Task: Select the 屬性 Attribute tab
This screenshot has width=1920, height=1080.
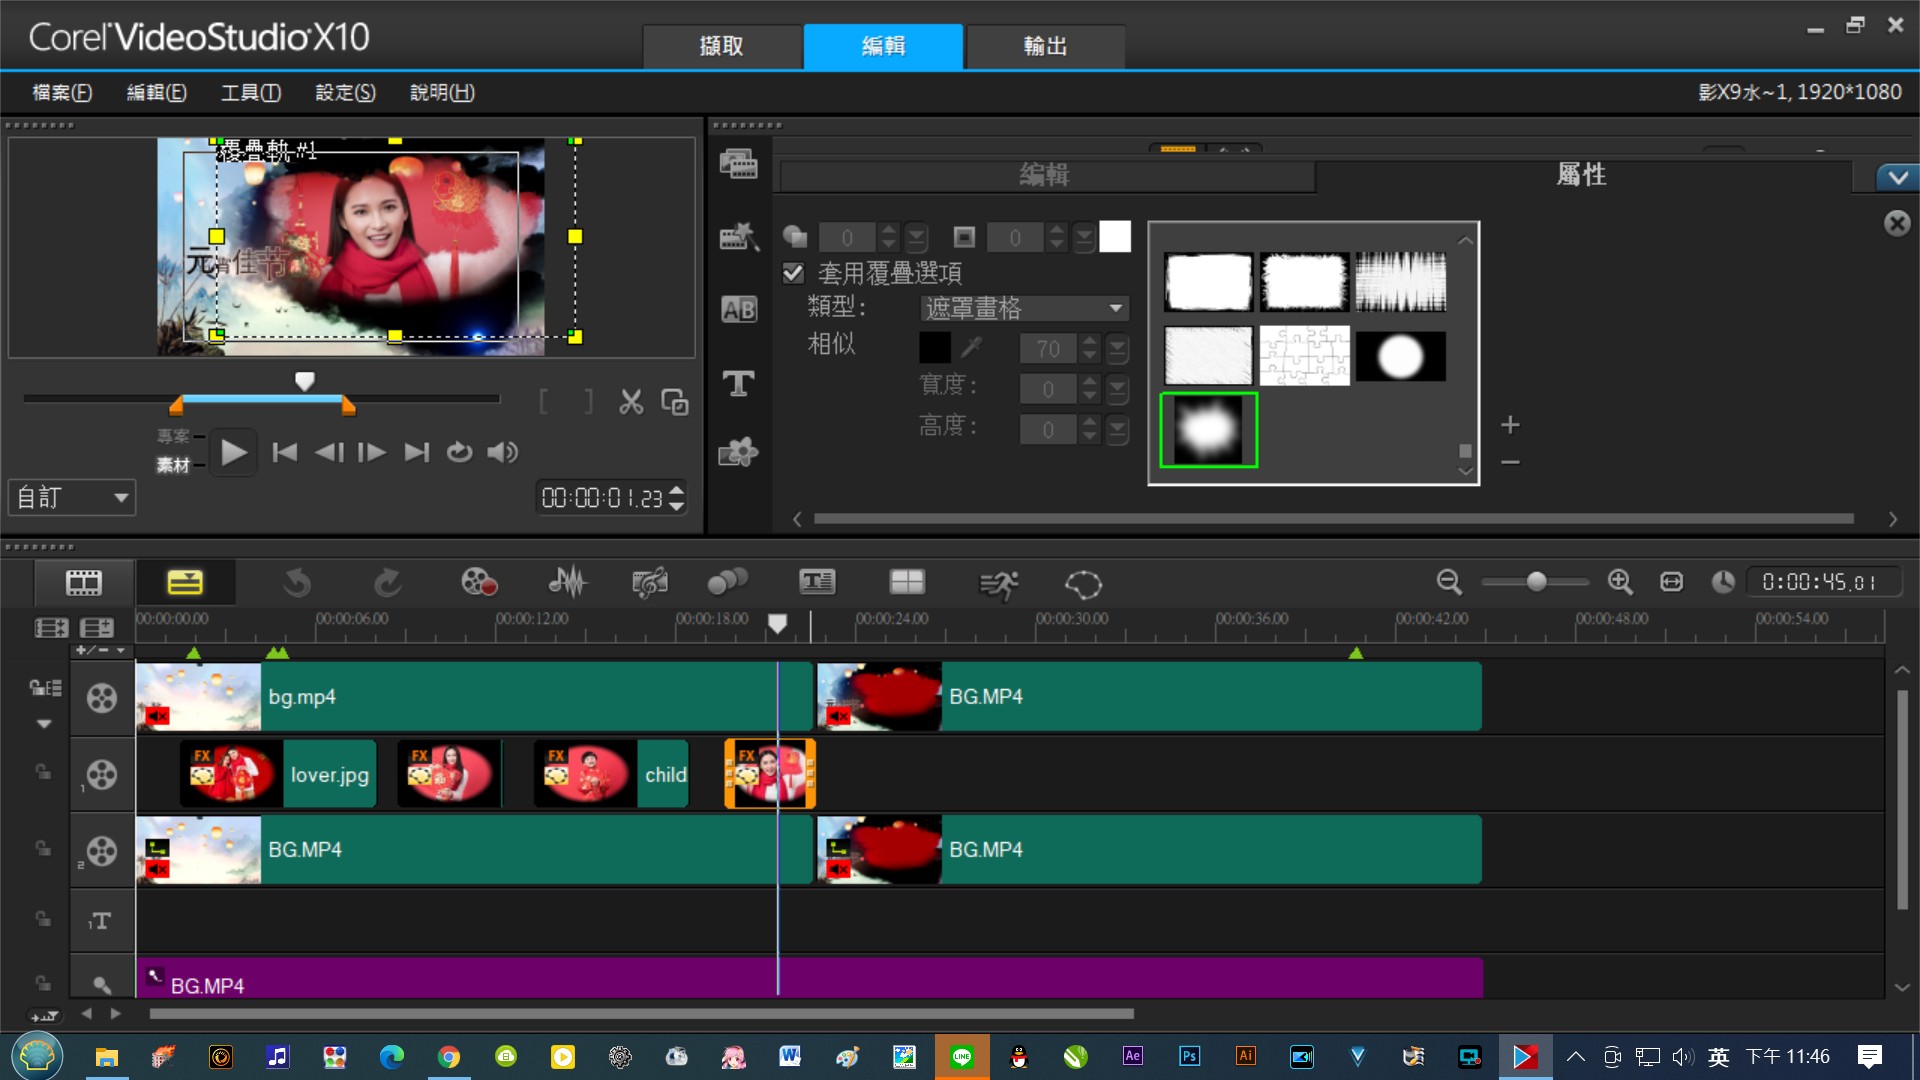Action: (x=1582, y=175)
